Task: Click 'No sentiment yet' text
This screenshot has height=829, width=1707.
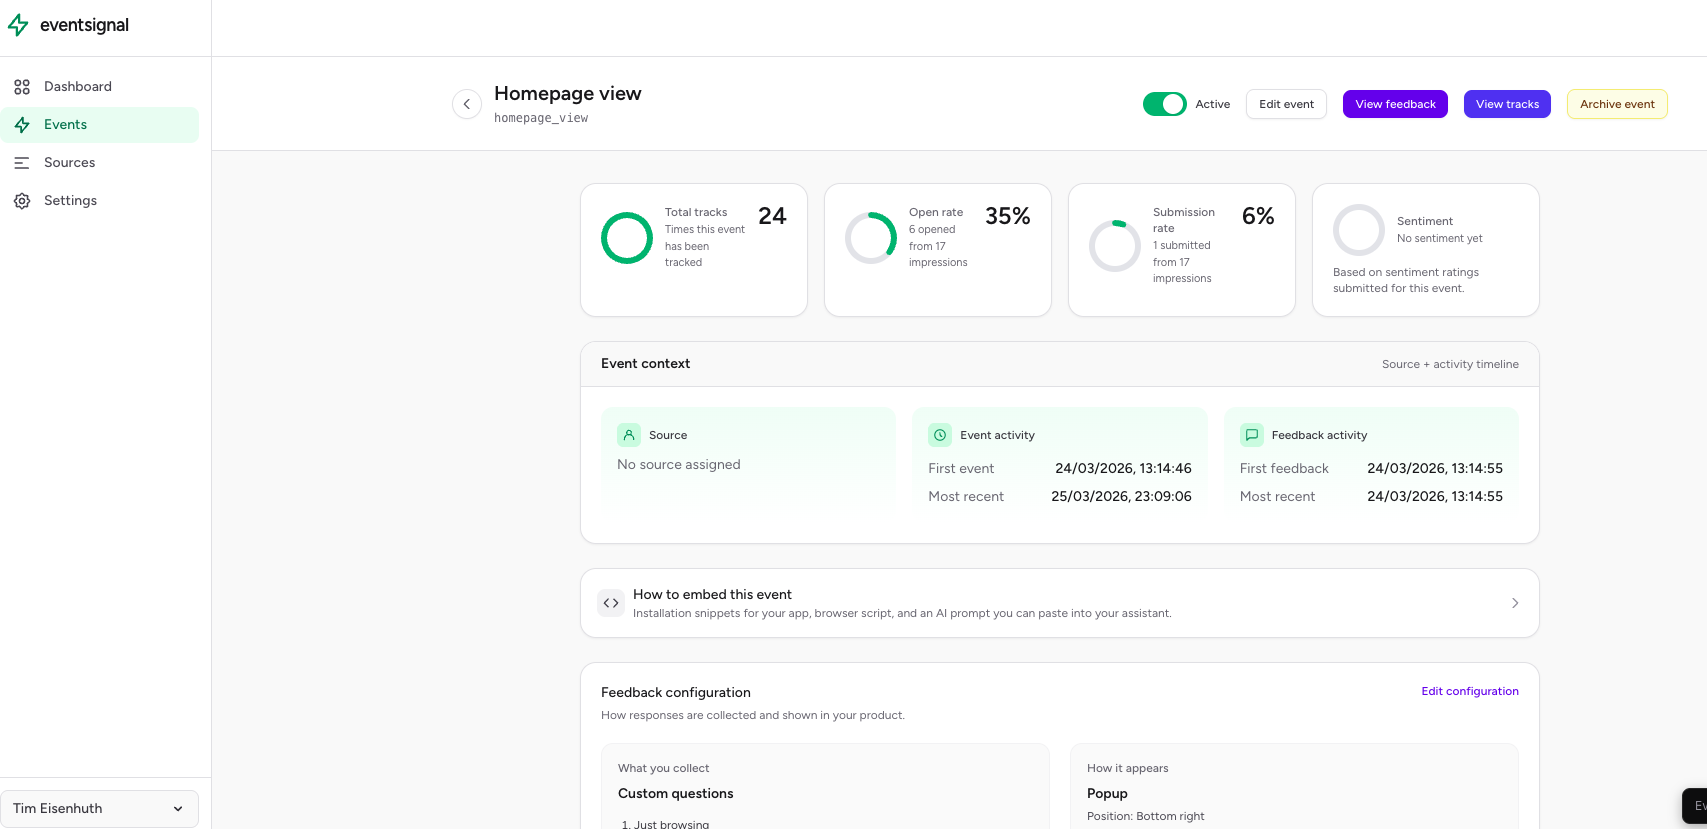Action: click(x=1440, y=238)
